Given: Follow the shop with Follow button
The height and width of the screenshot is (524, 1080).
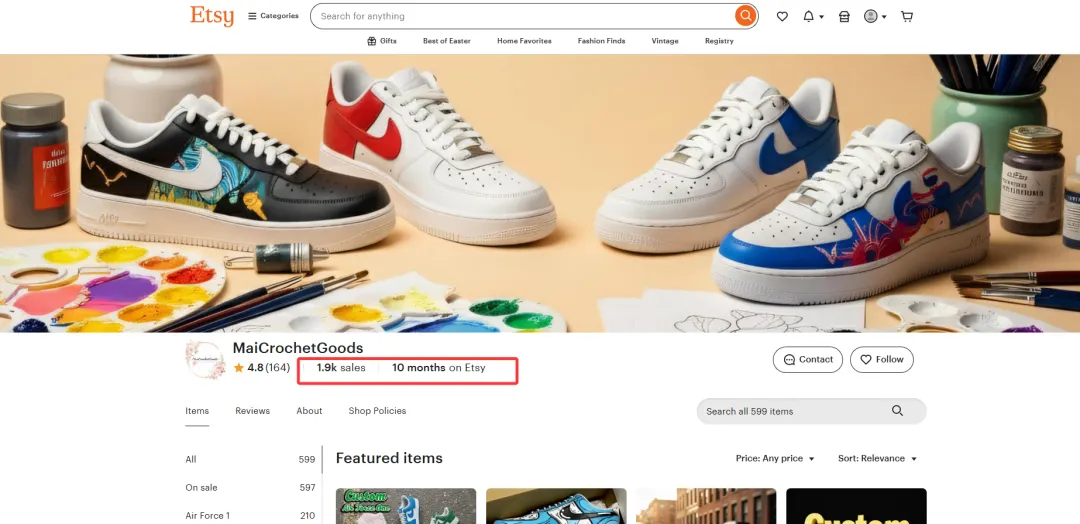Looking at the screenshot, I should tap(882, 359).
